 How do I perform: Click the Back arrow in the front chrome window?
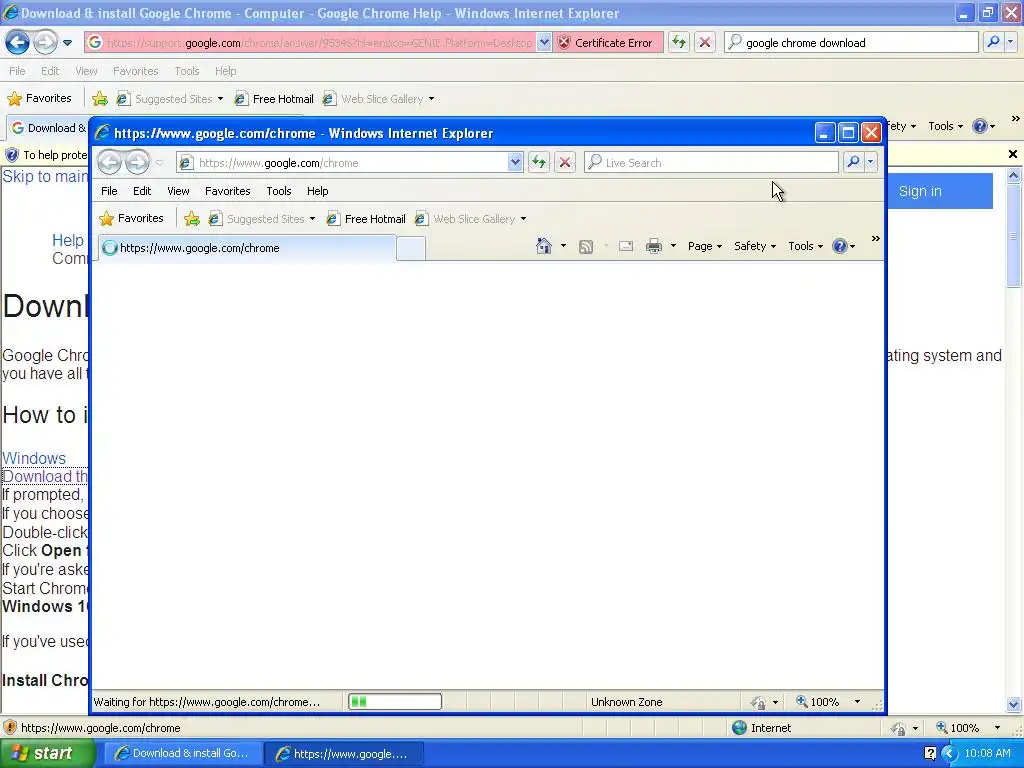click(110, 162)
